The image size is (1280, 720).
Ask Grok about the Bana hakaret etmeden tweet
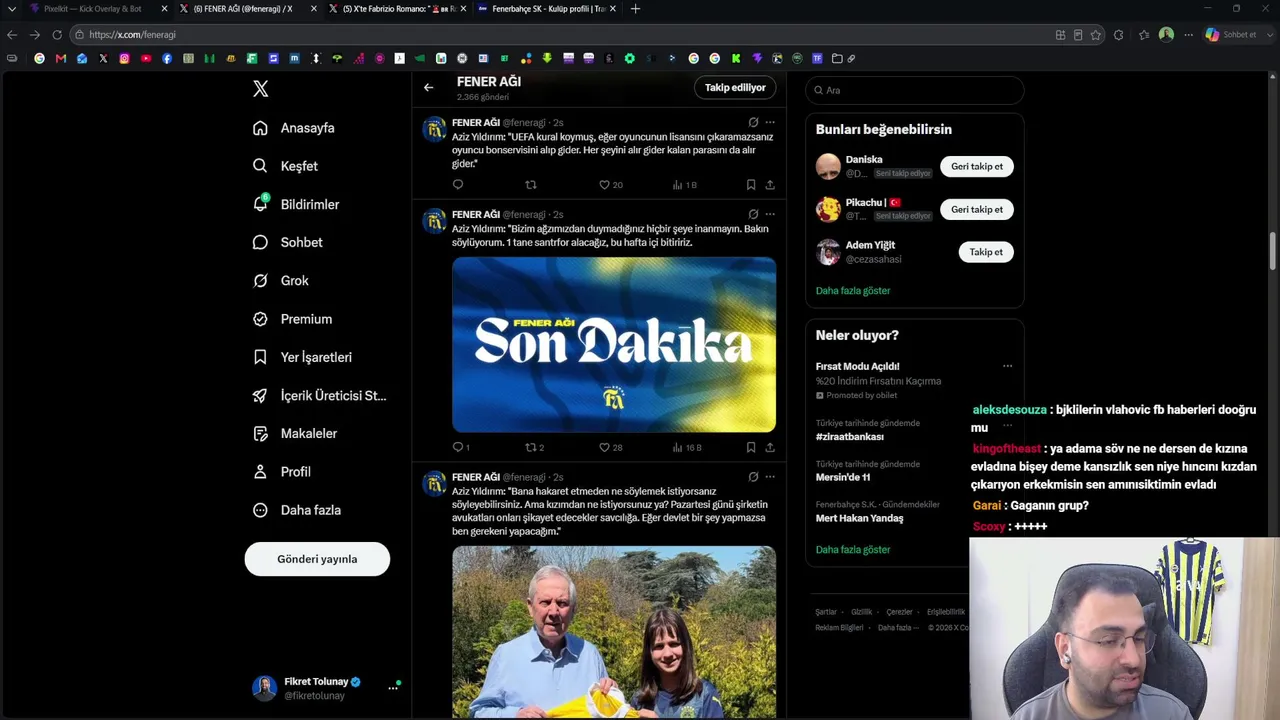coord(753,477)
